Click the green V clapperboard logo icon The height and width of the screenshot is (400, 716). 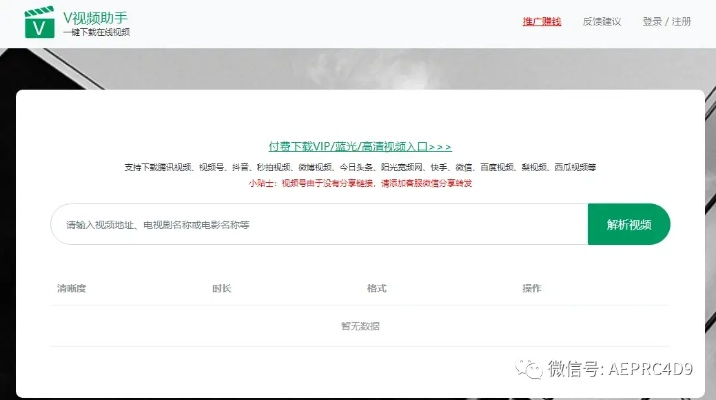pyautogui.click(x=39, y=23)
